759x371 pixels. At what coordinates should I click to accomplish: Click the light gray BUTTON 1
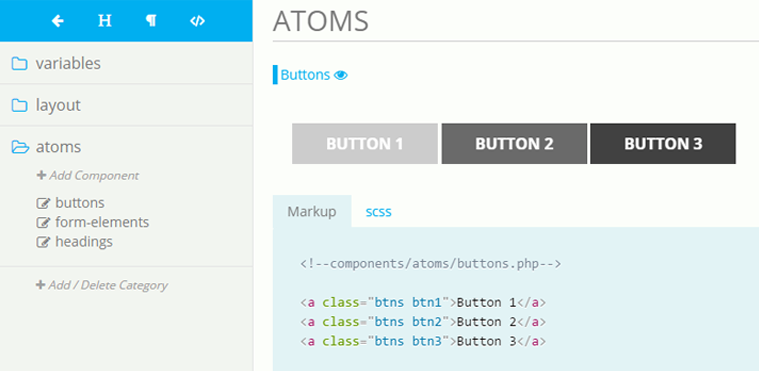click(365, 143)
